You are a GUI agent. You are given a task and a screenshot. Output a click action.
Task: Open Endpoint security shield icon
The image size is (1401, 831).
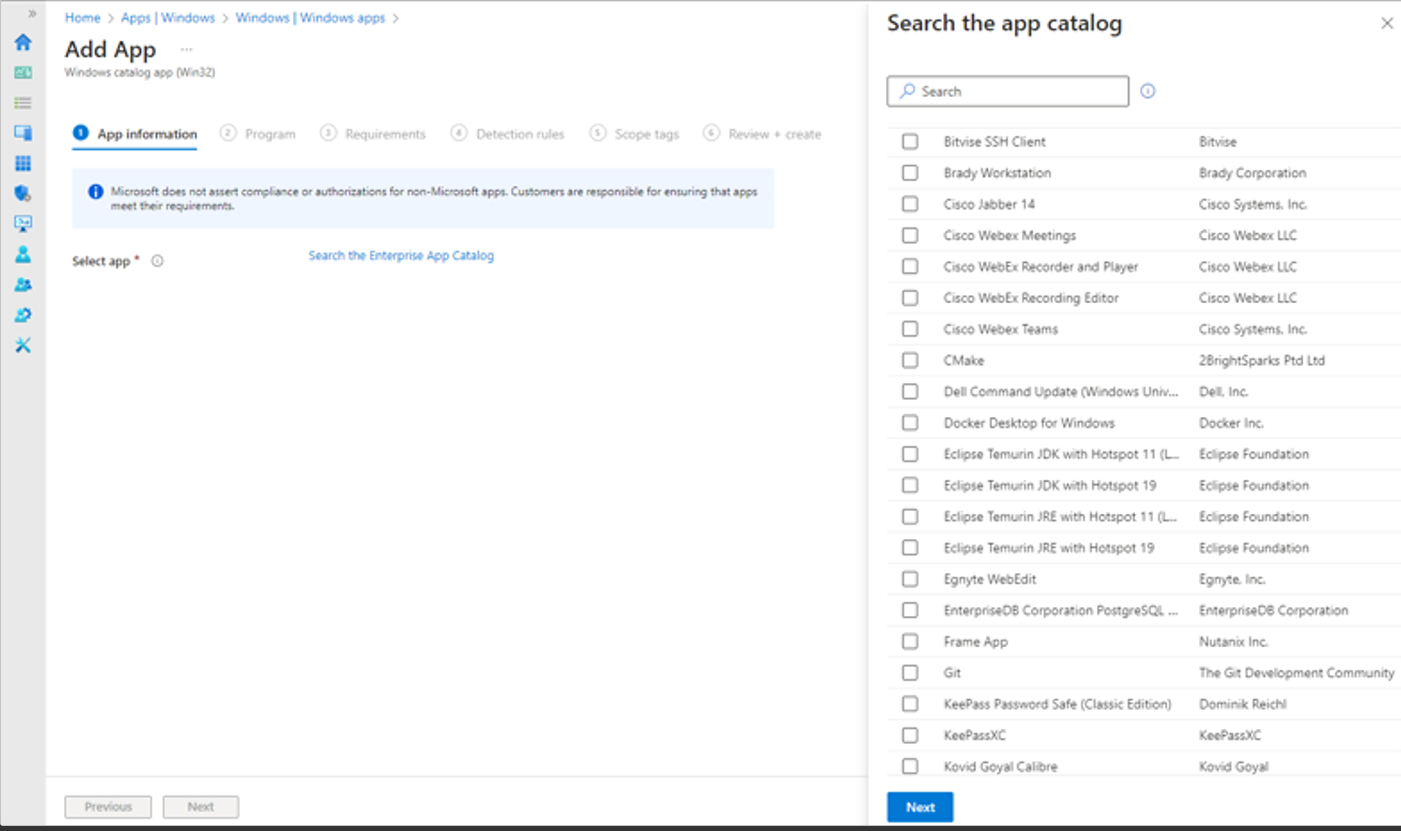23,193
